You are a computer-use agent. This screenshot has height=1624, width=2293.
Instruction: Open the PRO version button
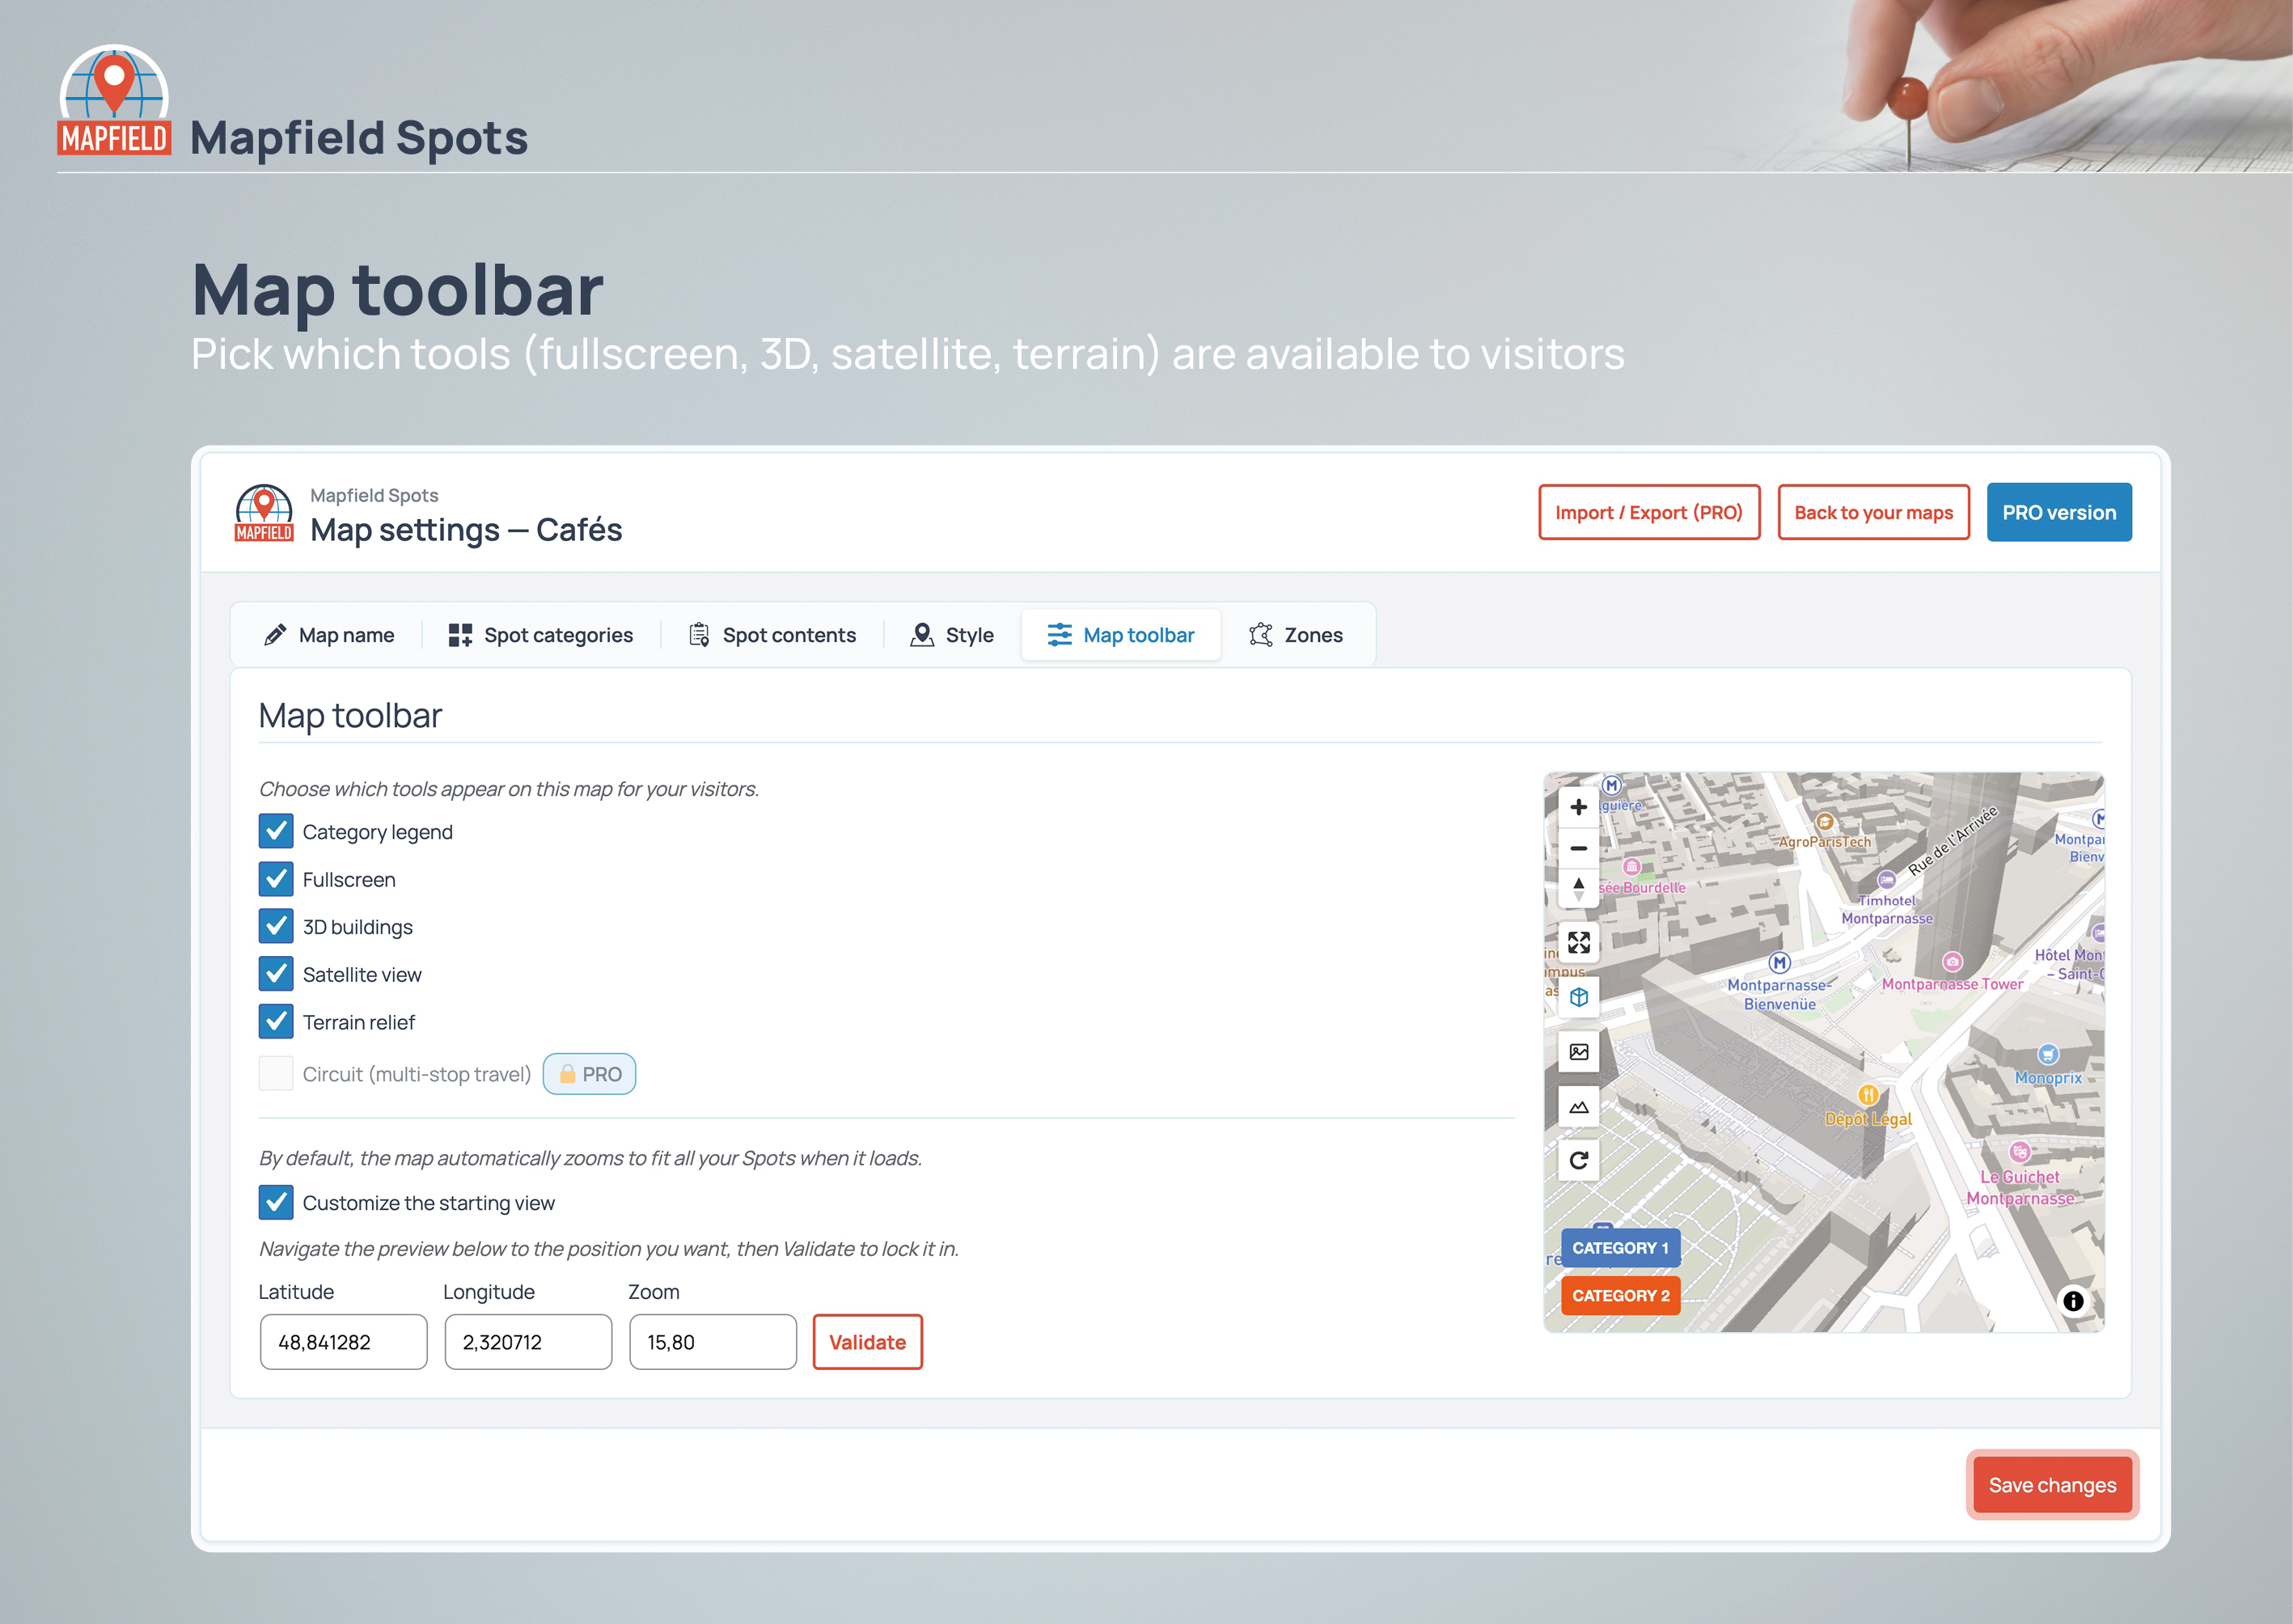tap(2058, 512)
